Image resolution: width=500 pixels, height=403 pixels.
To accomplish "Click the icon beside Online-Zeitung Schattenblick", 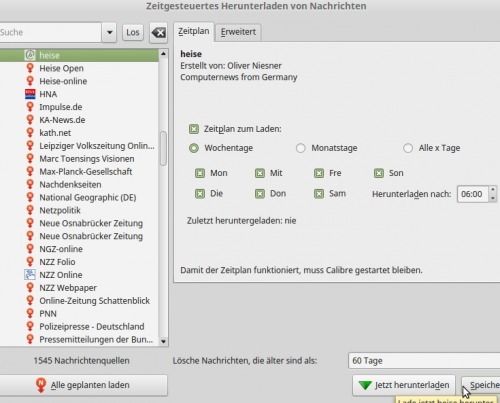I will tap(30, 301).
